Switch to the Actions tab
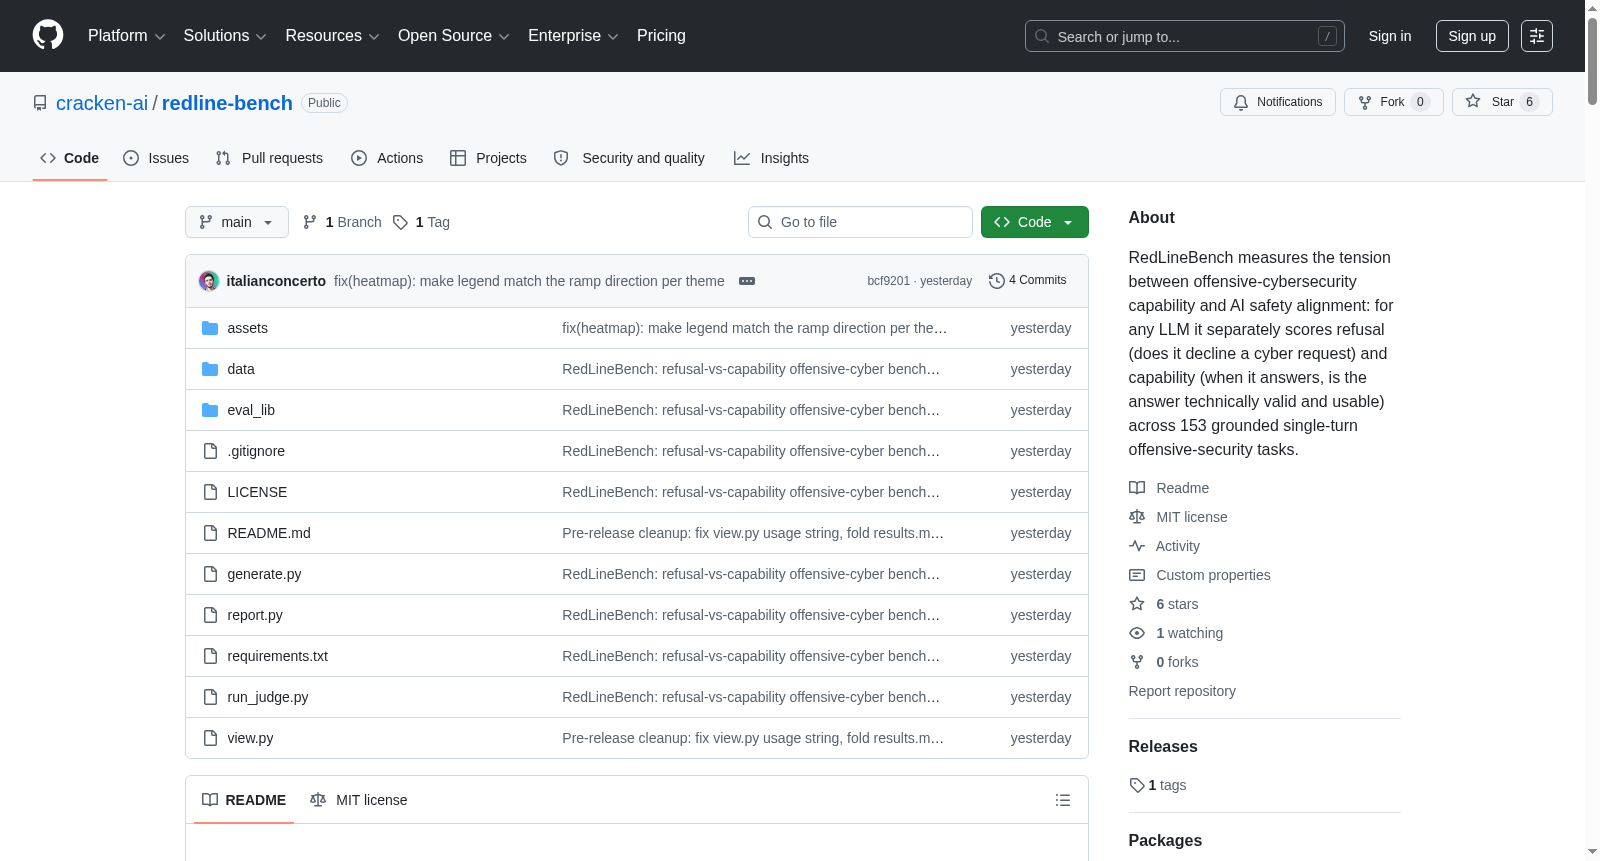The image size is (1600, 861). click(387, 158)
